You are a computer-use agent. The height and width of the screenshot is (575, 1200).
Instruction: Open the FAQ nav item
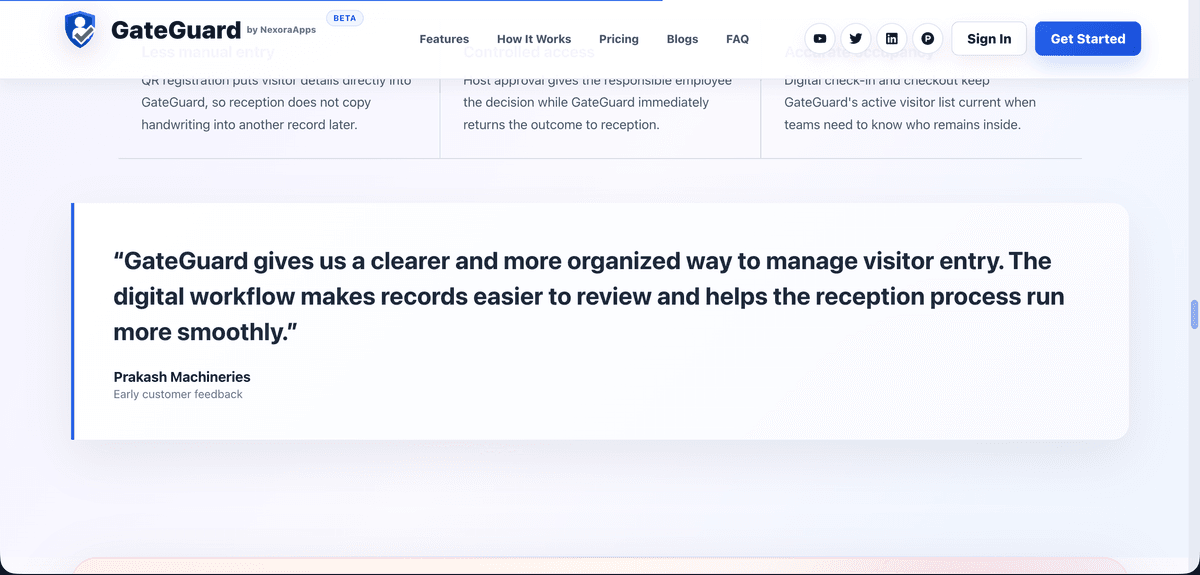coord(737,39)
